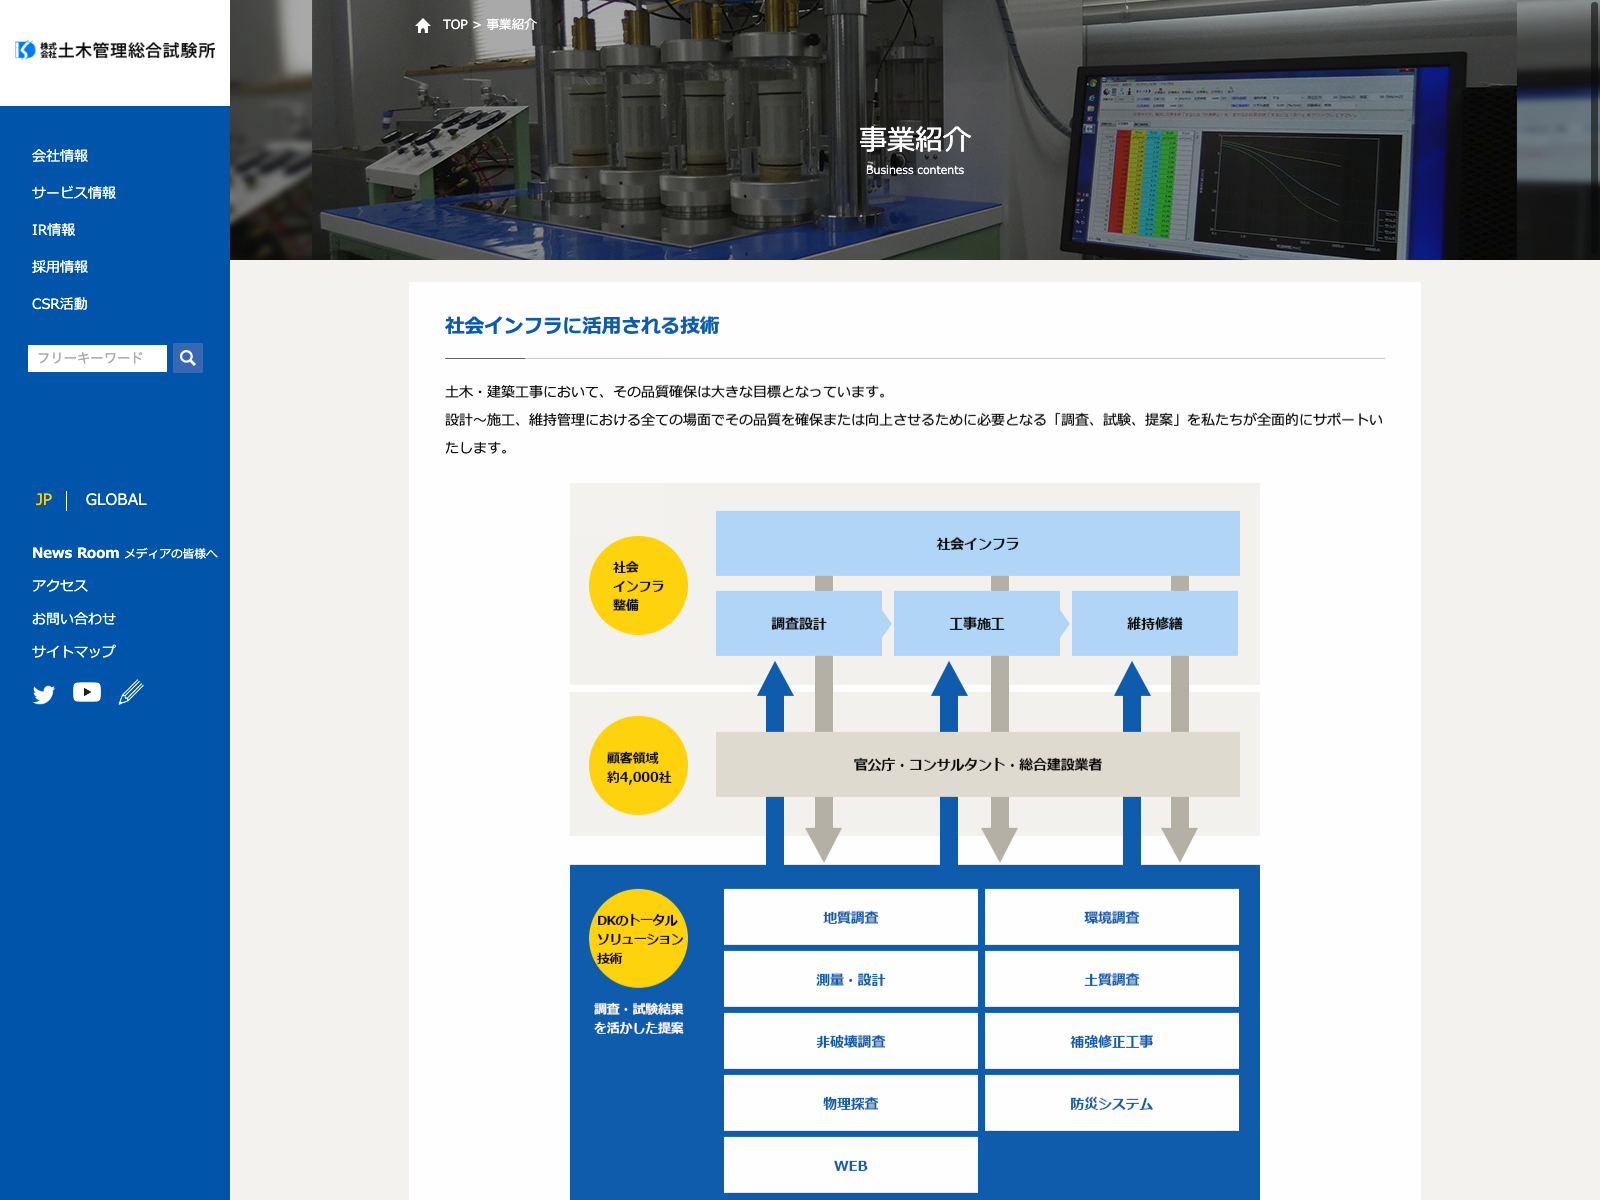Click the 地質調査 service box

tap(850, 917)
